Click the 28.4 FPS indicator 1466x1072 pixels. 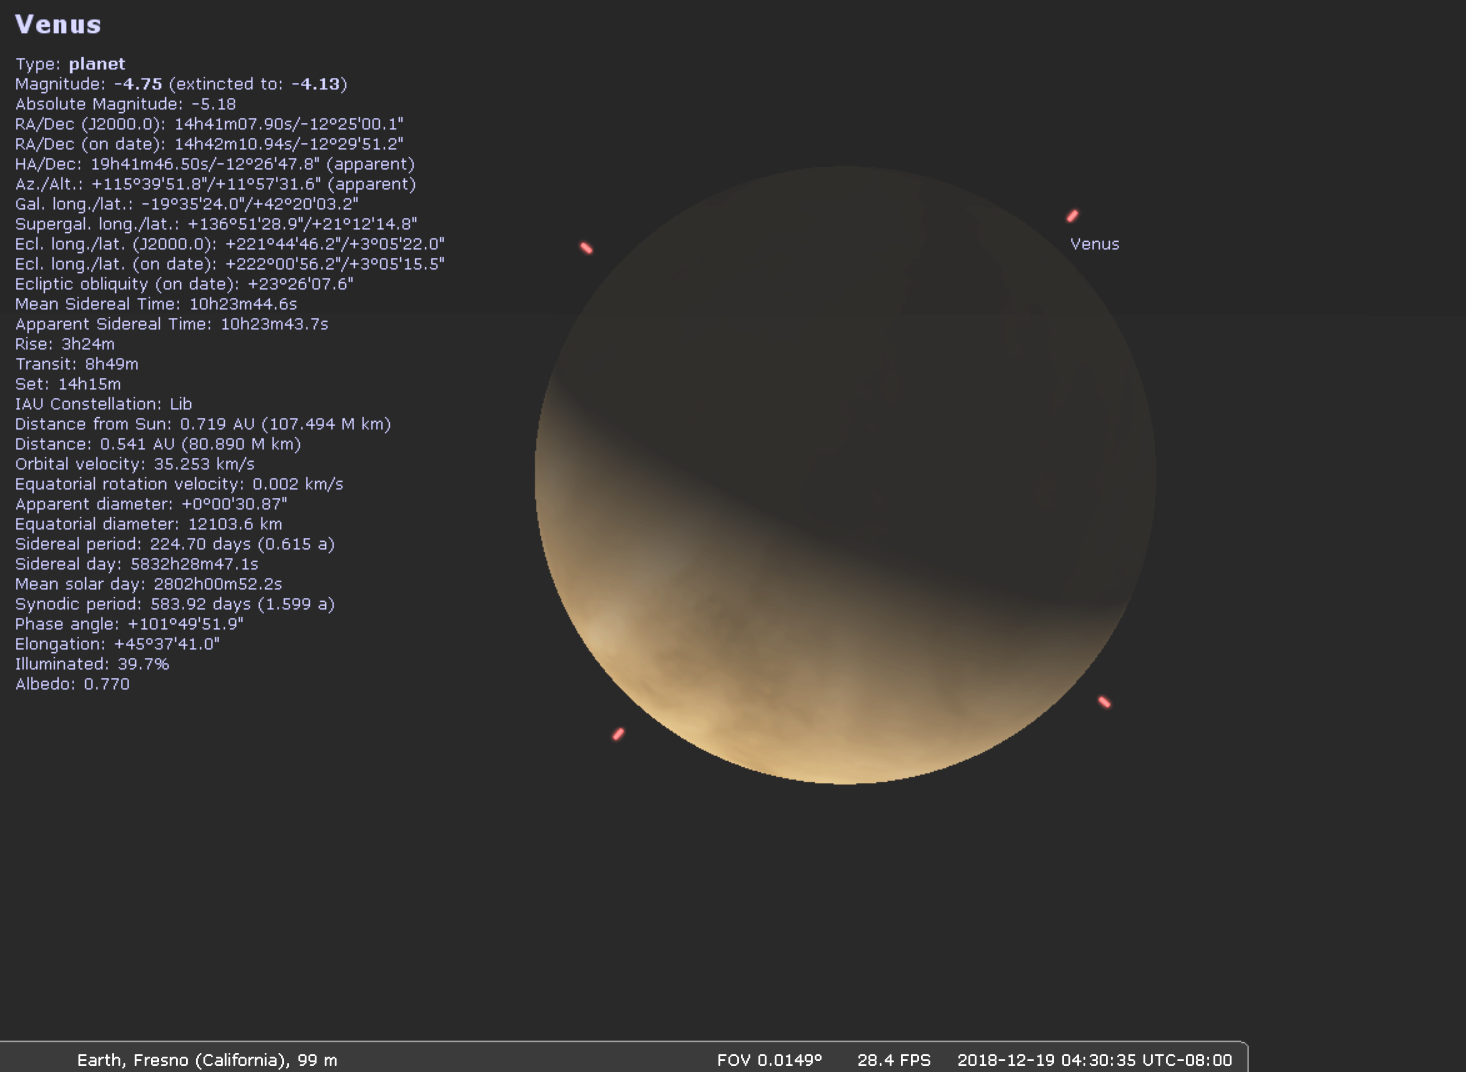pyautogui.click(x=893, y=1060)
